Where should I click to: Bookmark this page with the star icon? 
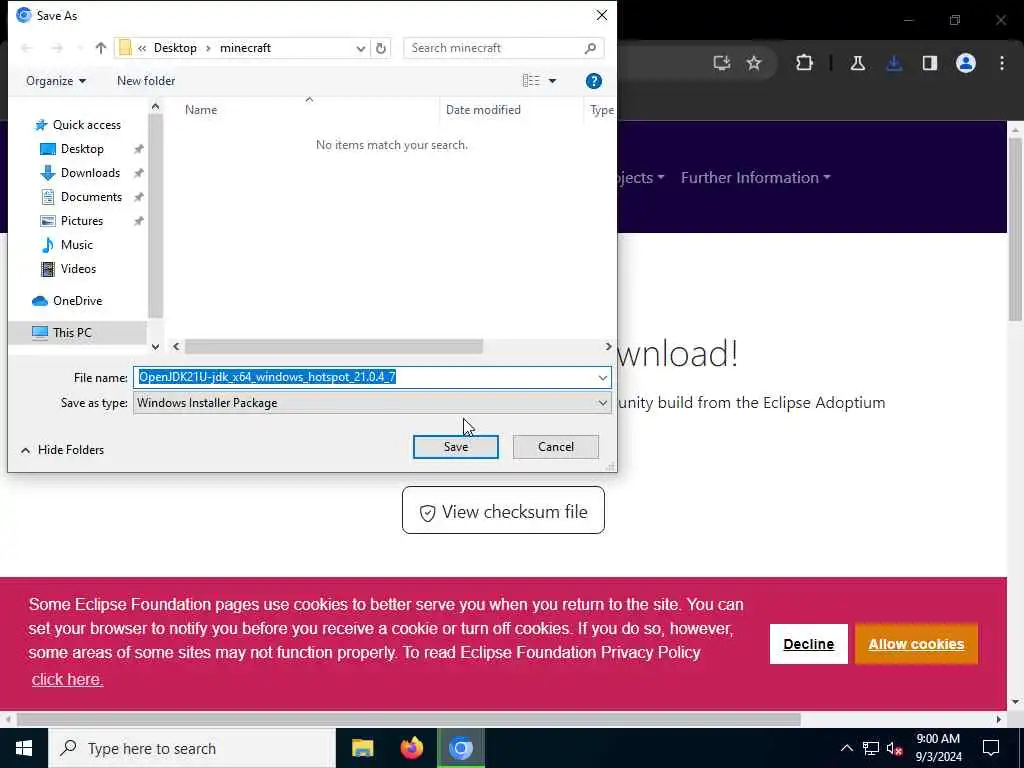[x=754, y=63]
